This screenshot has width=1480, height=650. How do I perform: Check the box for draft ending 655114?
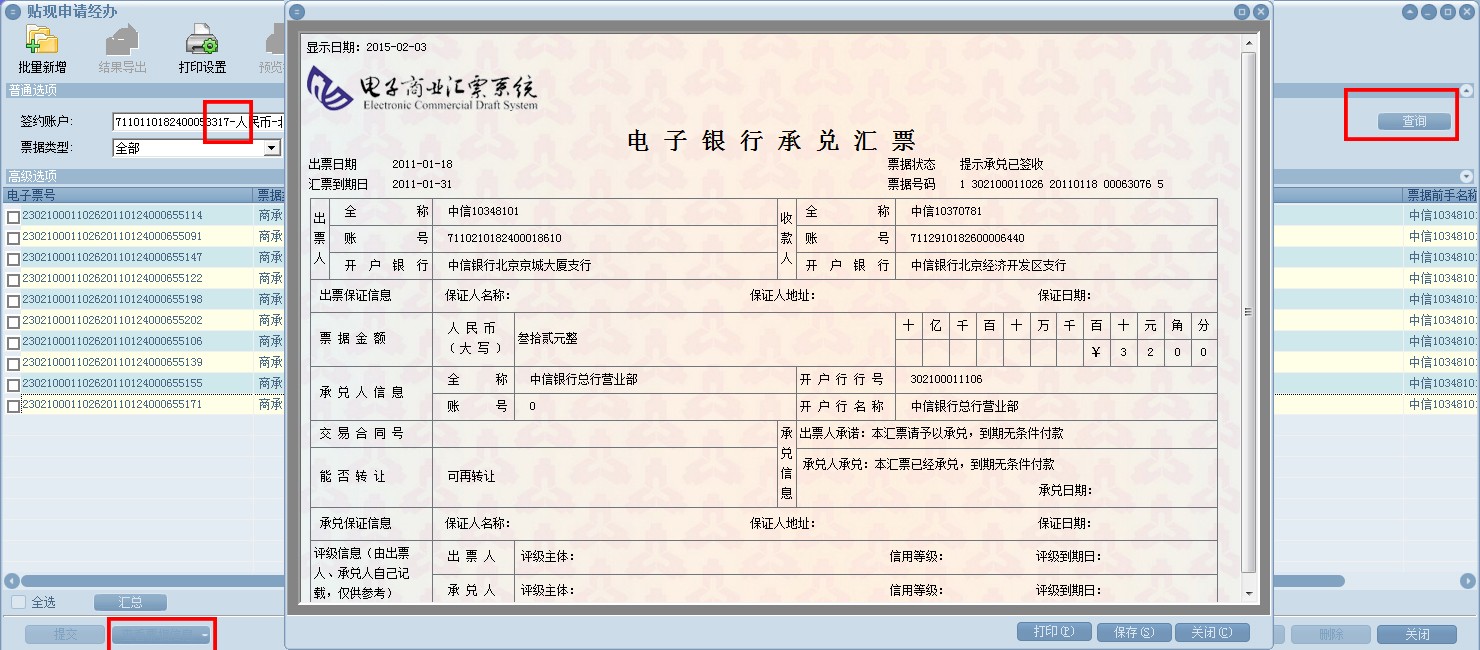[x=13, y=216]
